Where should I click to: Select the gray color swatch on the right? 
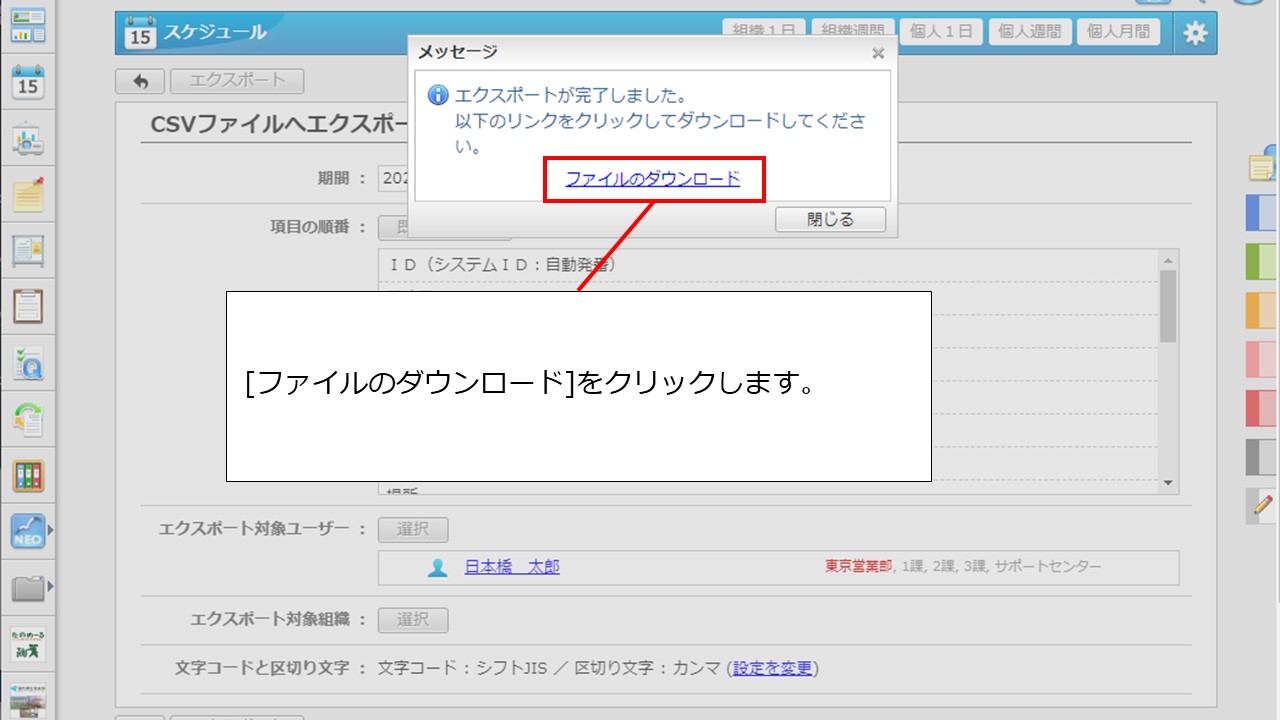[1262, 457]
